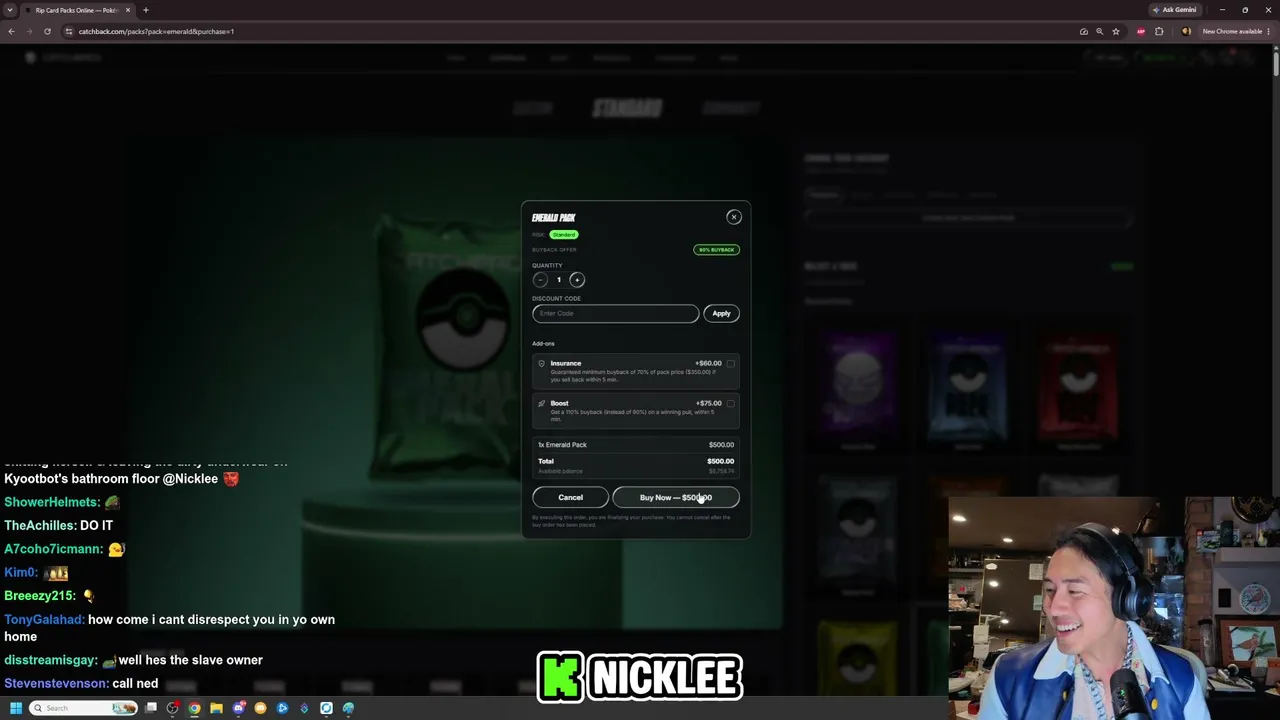Close the Emerald Pack purchase dialog

point(733,217)
